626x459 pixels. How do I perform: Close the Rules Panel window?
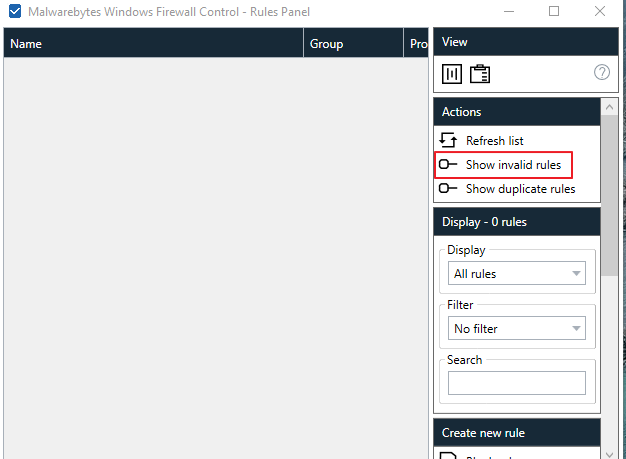coord(600,11)
